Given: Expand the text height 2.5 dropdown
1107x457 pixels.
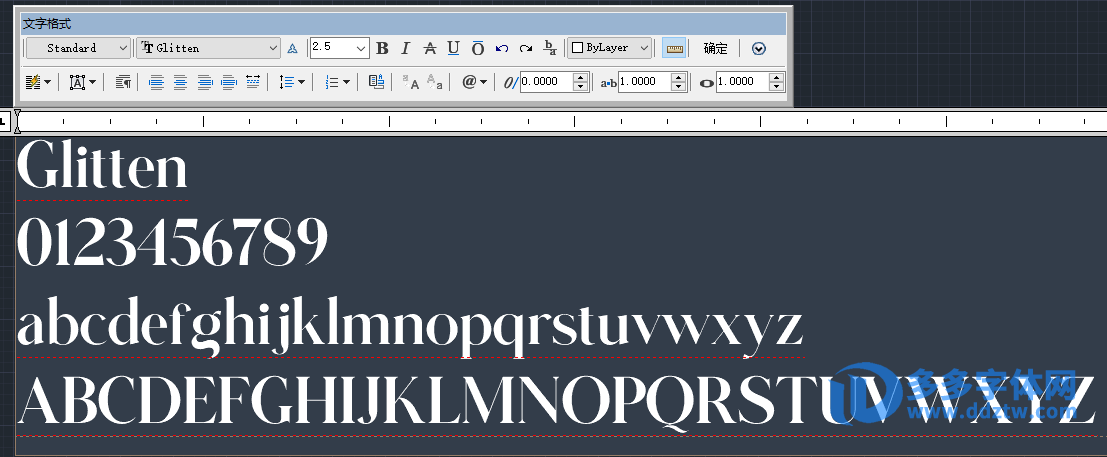Looking at the screenshot, I should (361, 48).
